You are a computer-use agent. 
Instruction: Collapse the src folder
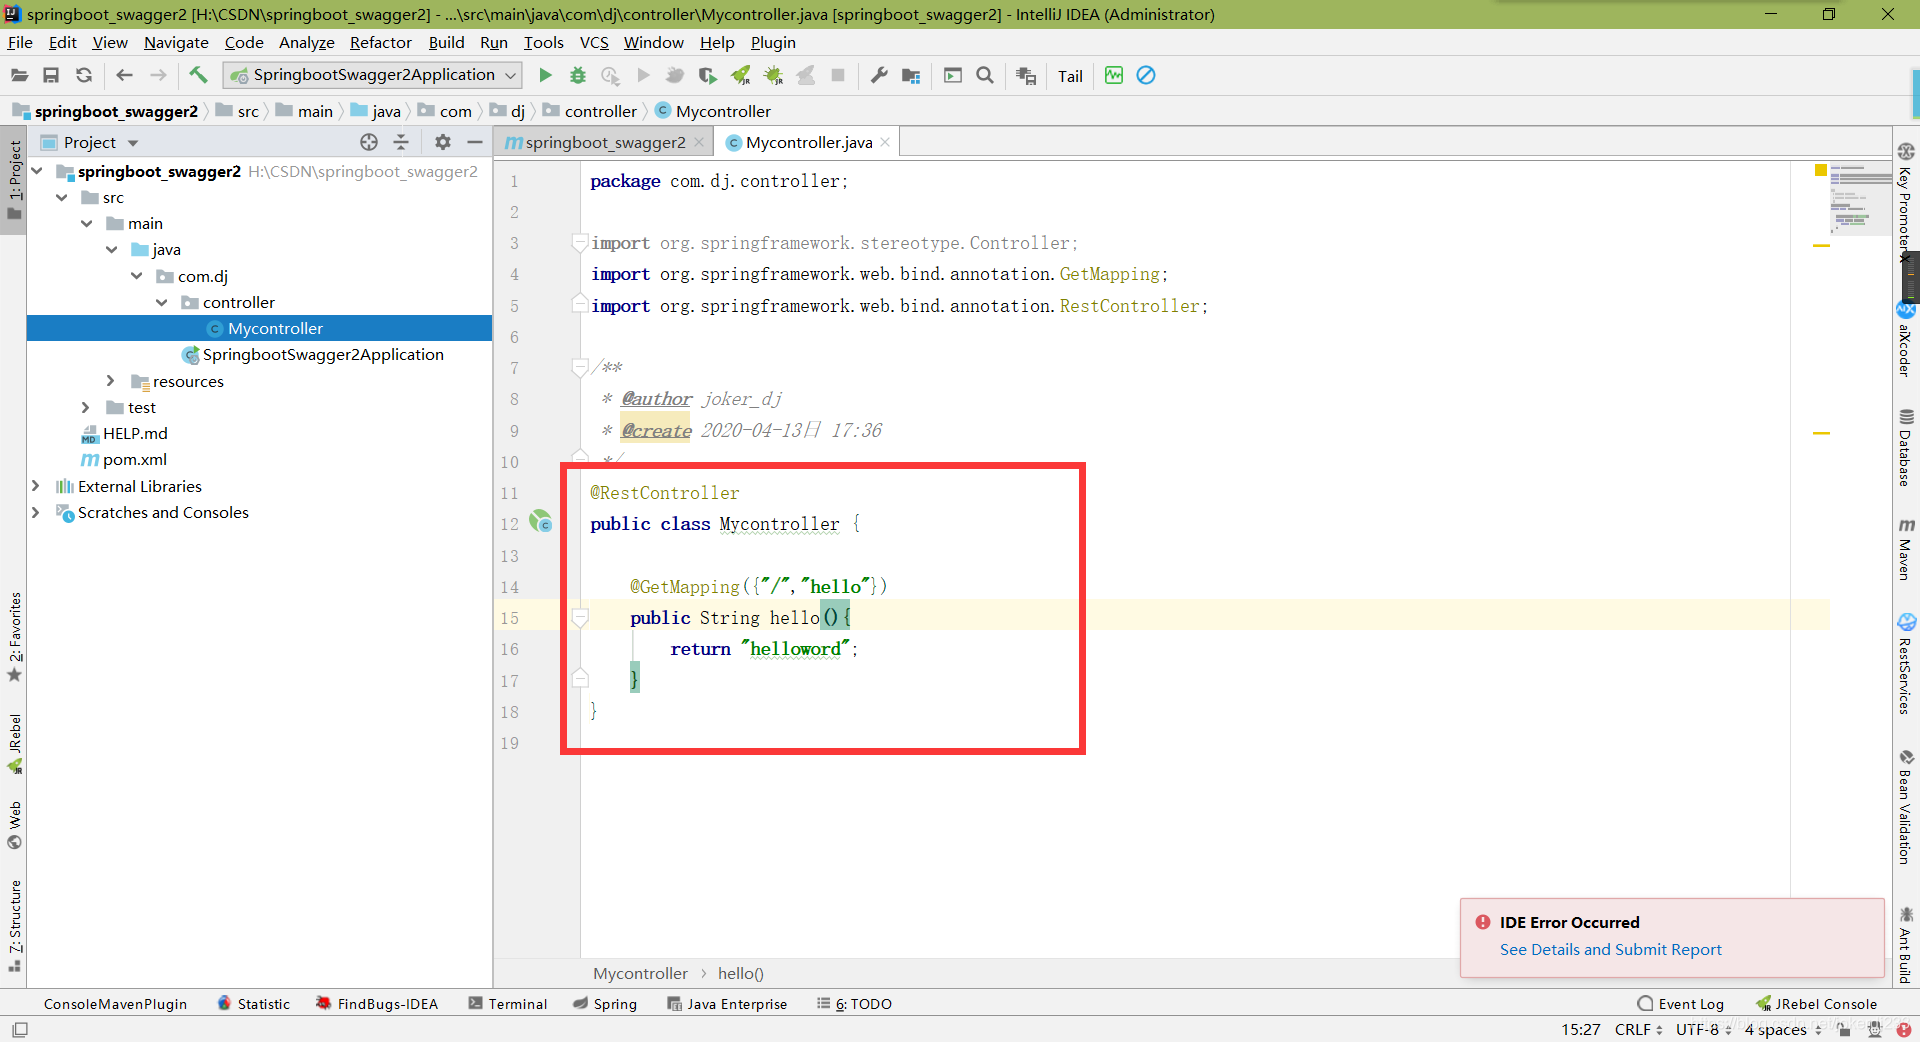(61, 197)
